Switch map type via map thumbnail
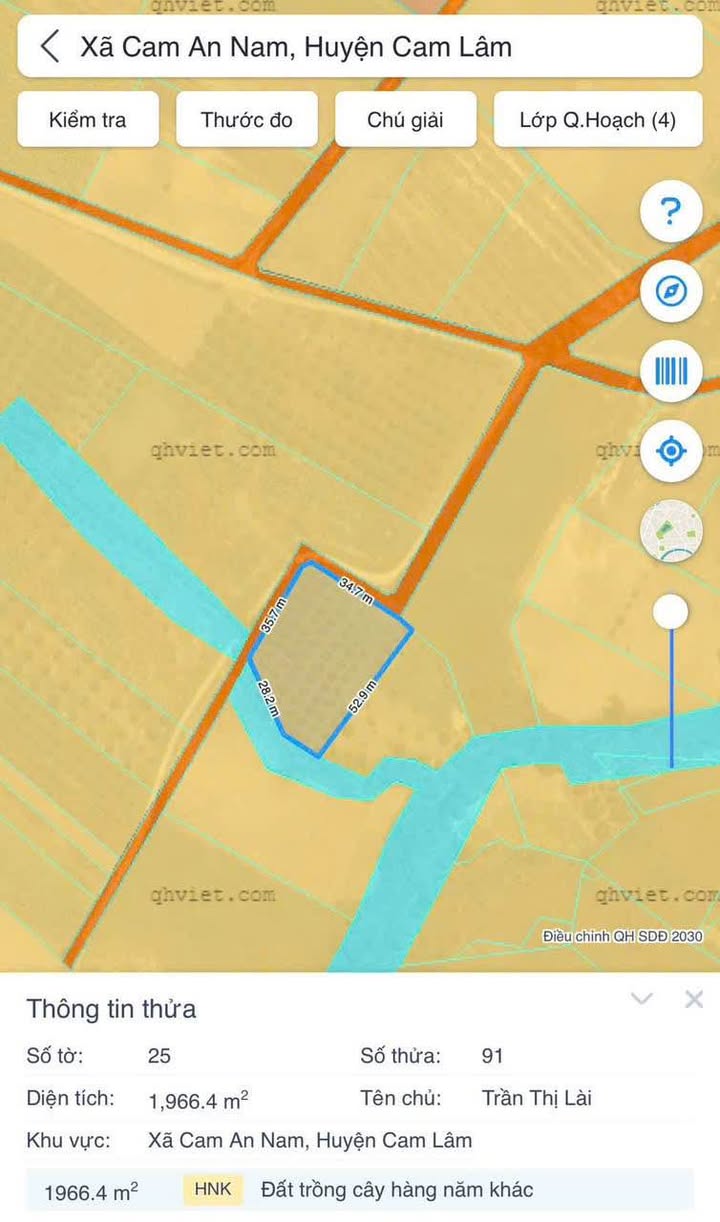 [x=671, y=531]
